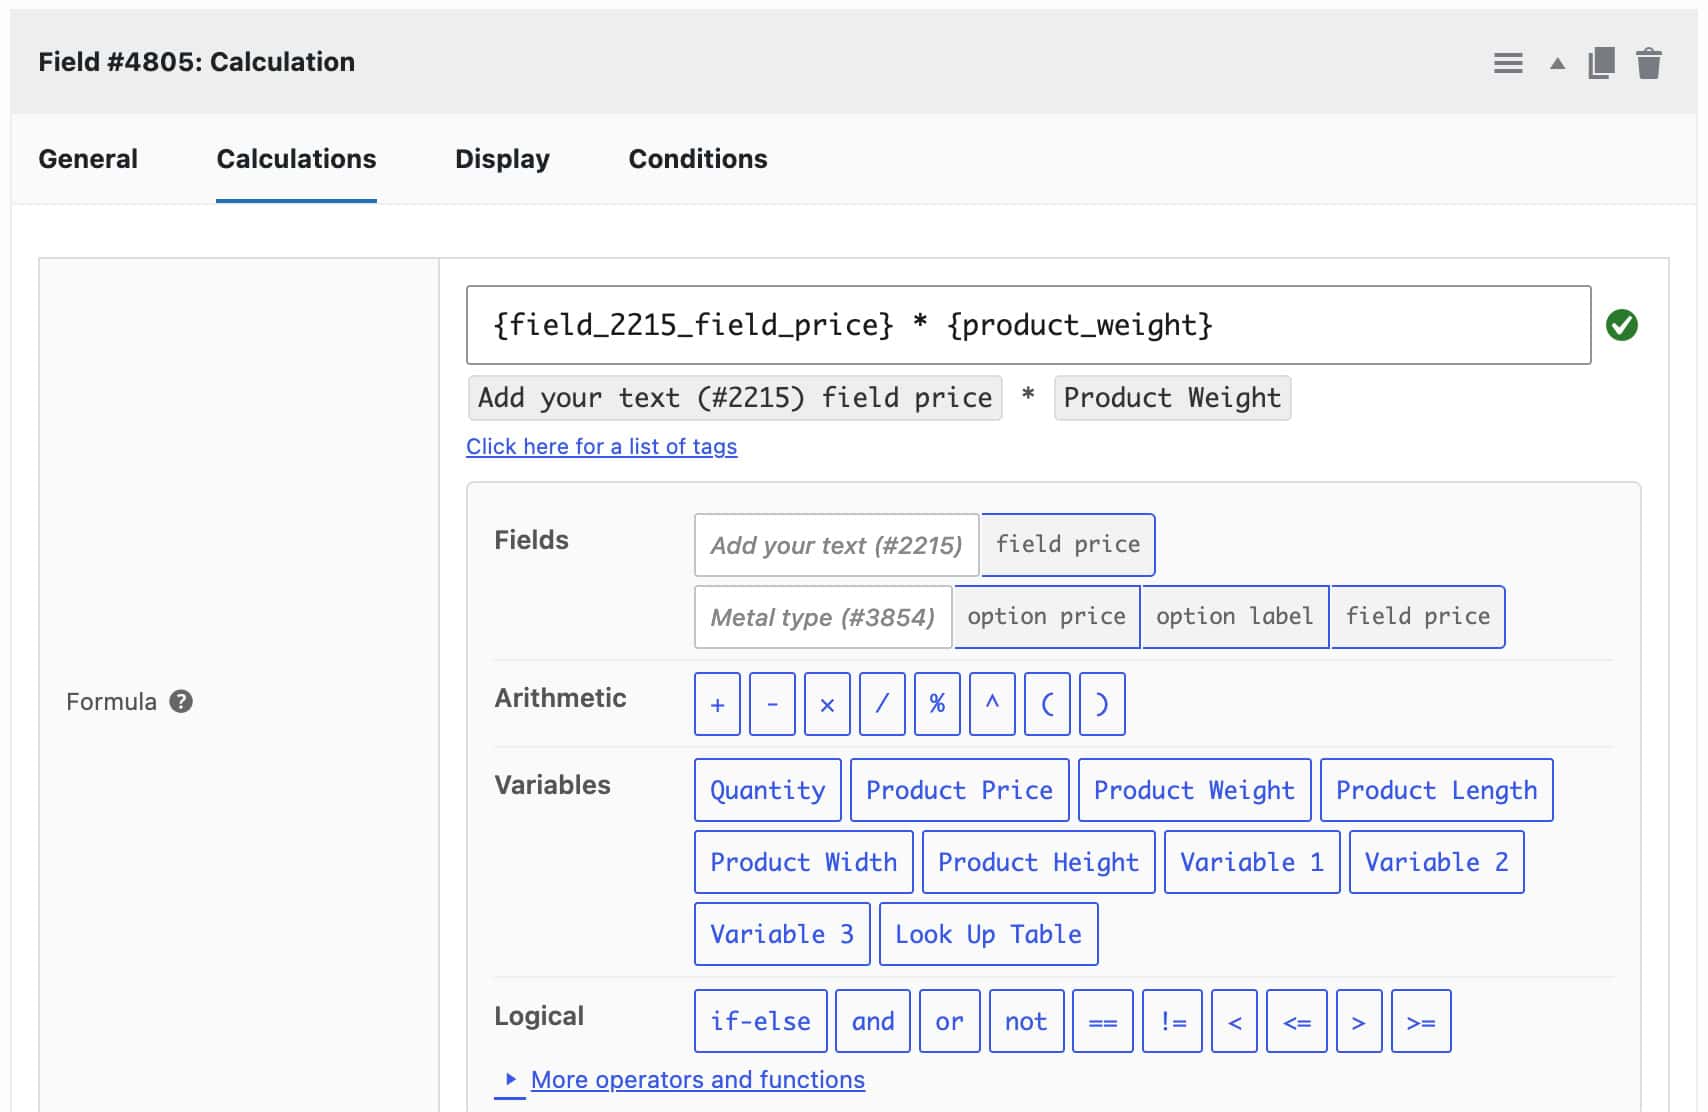
Task: Add the Product Width variable
Action: 804,862
